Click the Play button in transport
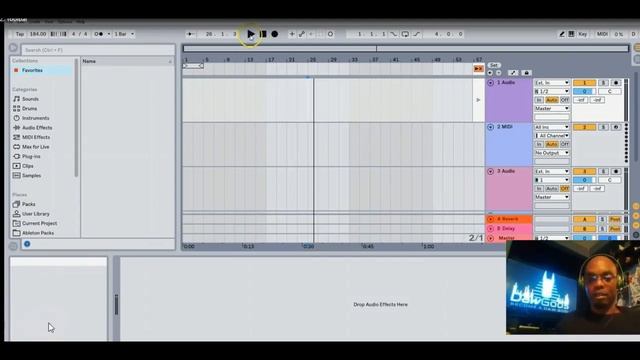The image size is (640, 360). pos(251,34)
